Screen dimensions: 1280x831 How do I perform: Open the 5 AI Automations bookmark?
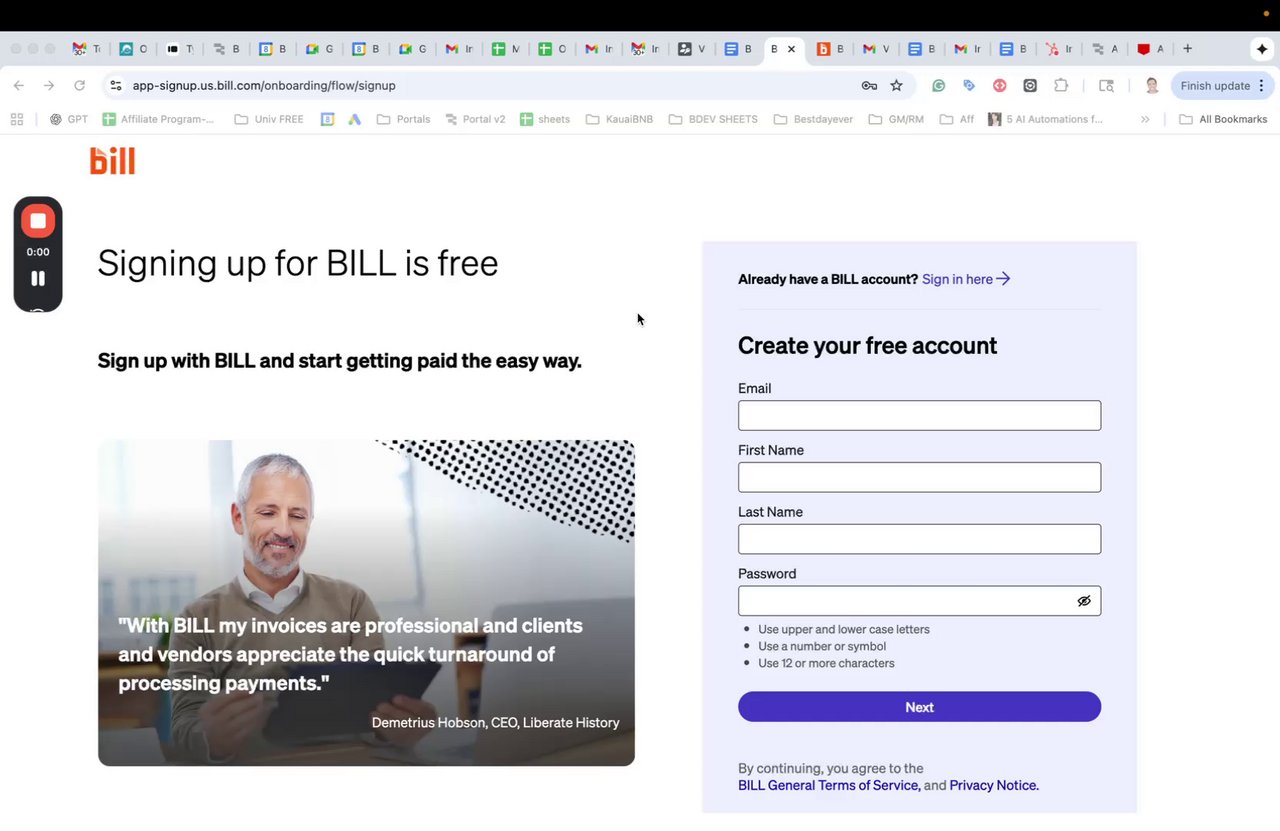click(x=1045, y=119)
